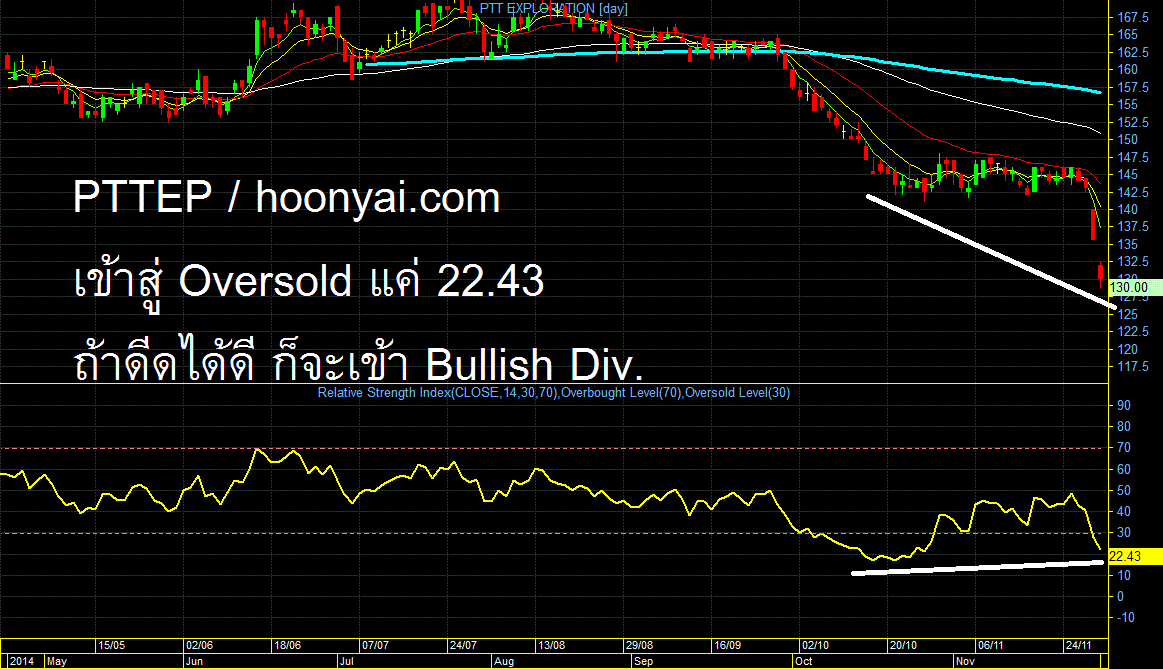The height and width of the screenshot is (669, 1163).
Task: Click the 122.5 price axis label
Action: tap(1133, 331)
